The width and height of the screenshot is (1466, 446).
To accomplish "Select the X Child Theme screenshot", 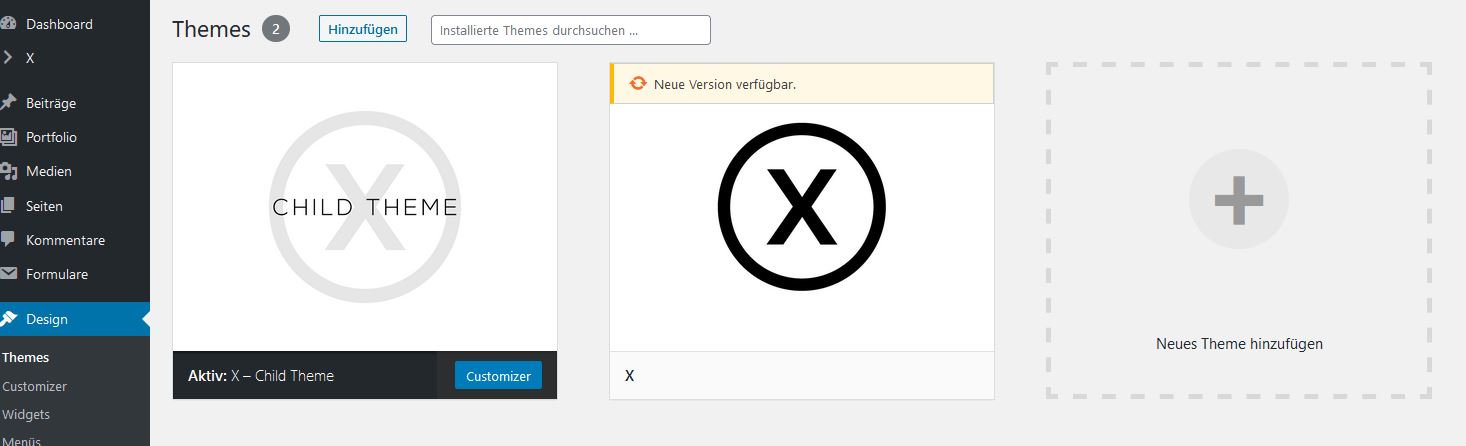I will [x=364, y=207].
